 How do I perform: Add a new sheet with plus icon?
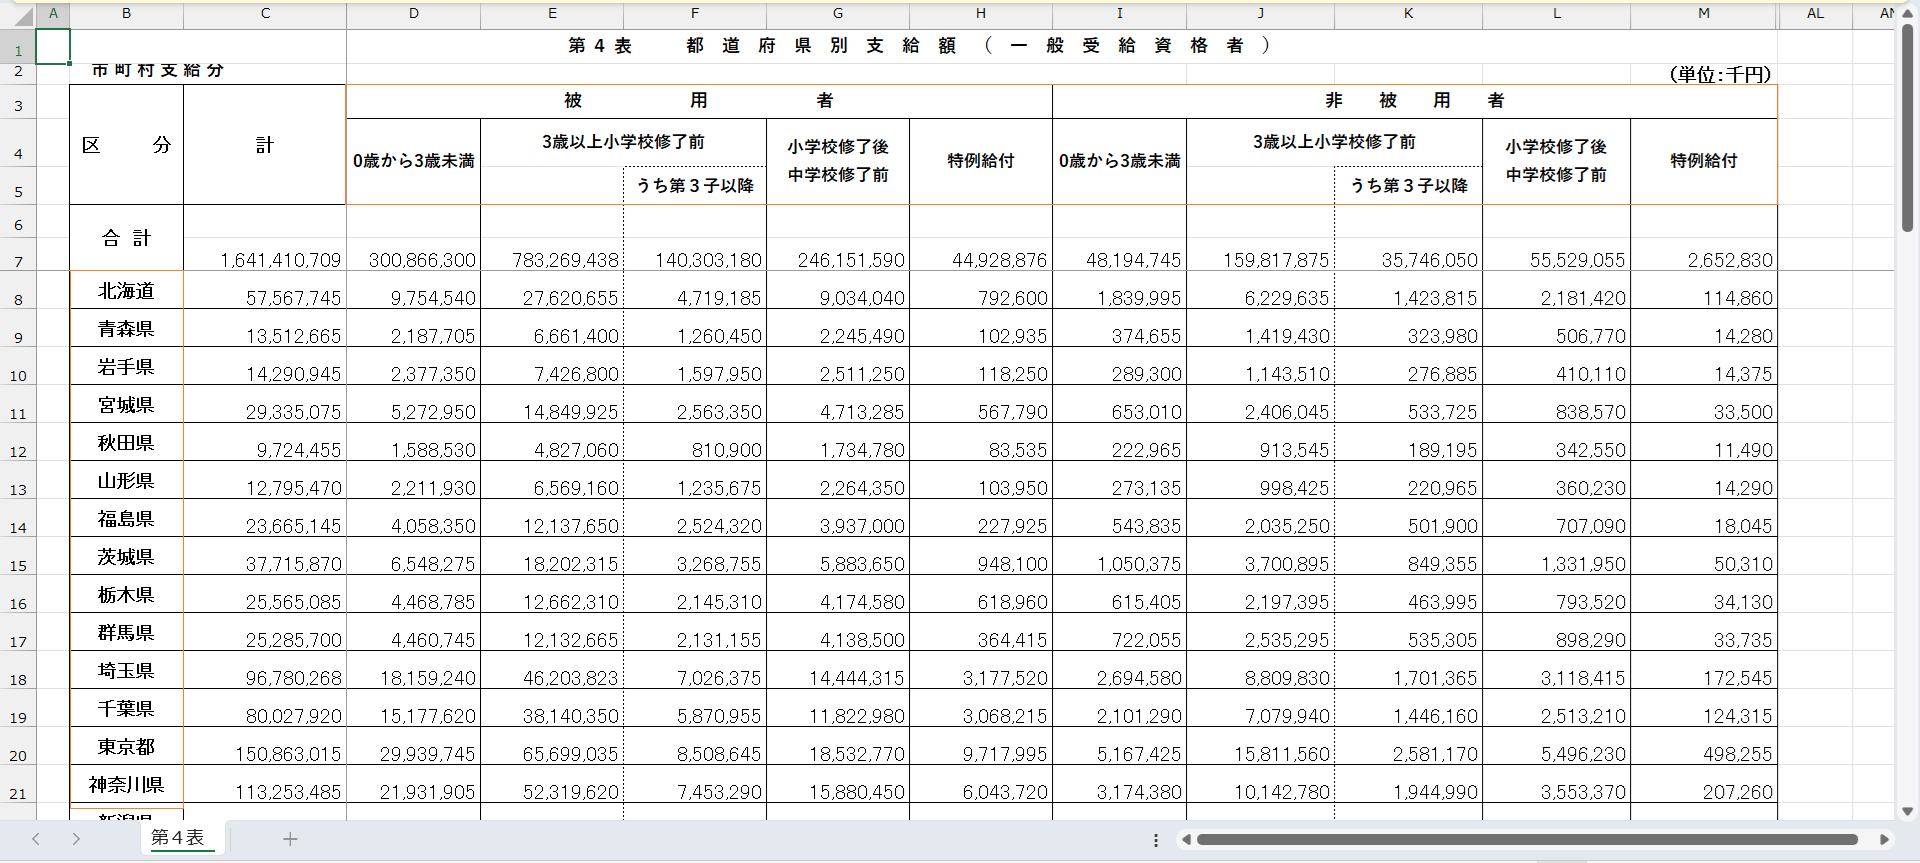tap(290, 839)
